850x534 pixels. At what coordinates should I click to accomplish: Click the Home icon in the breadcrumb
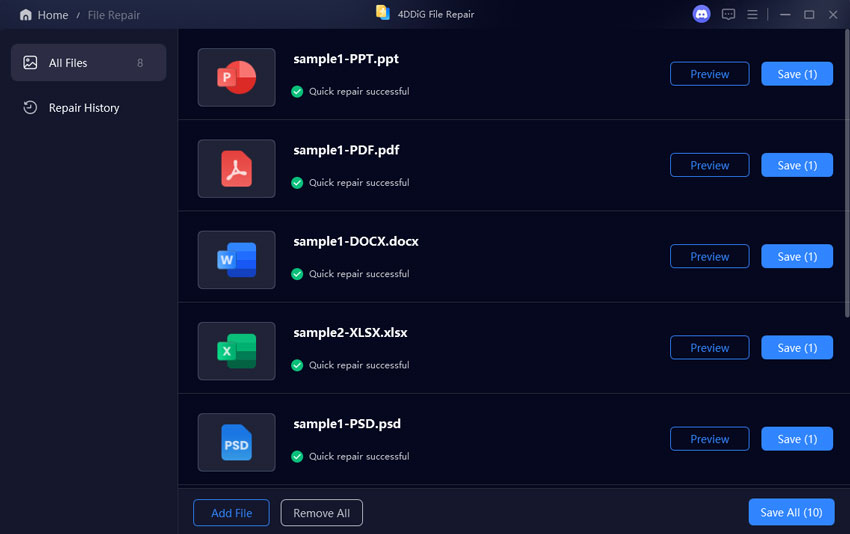25,15
